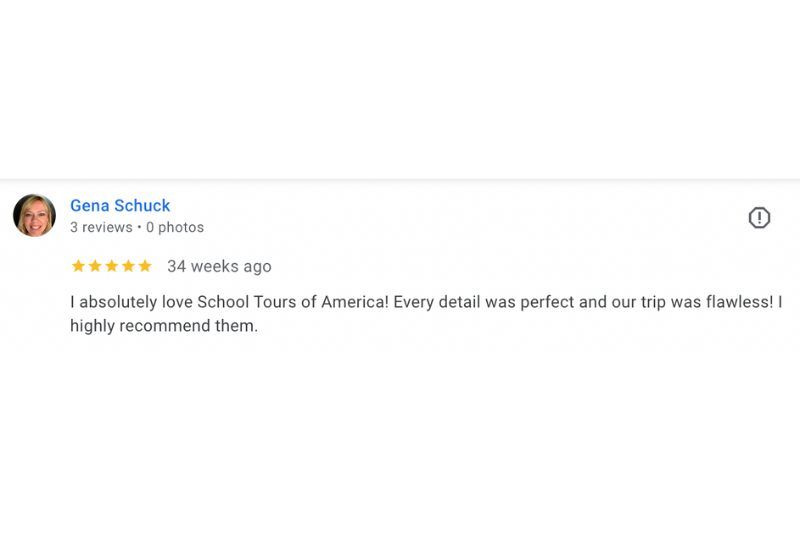Click the word "weeks" in the timestamp
800x533 pixels.
[213, 266]
